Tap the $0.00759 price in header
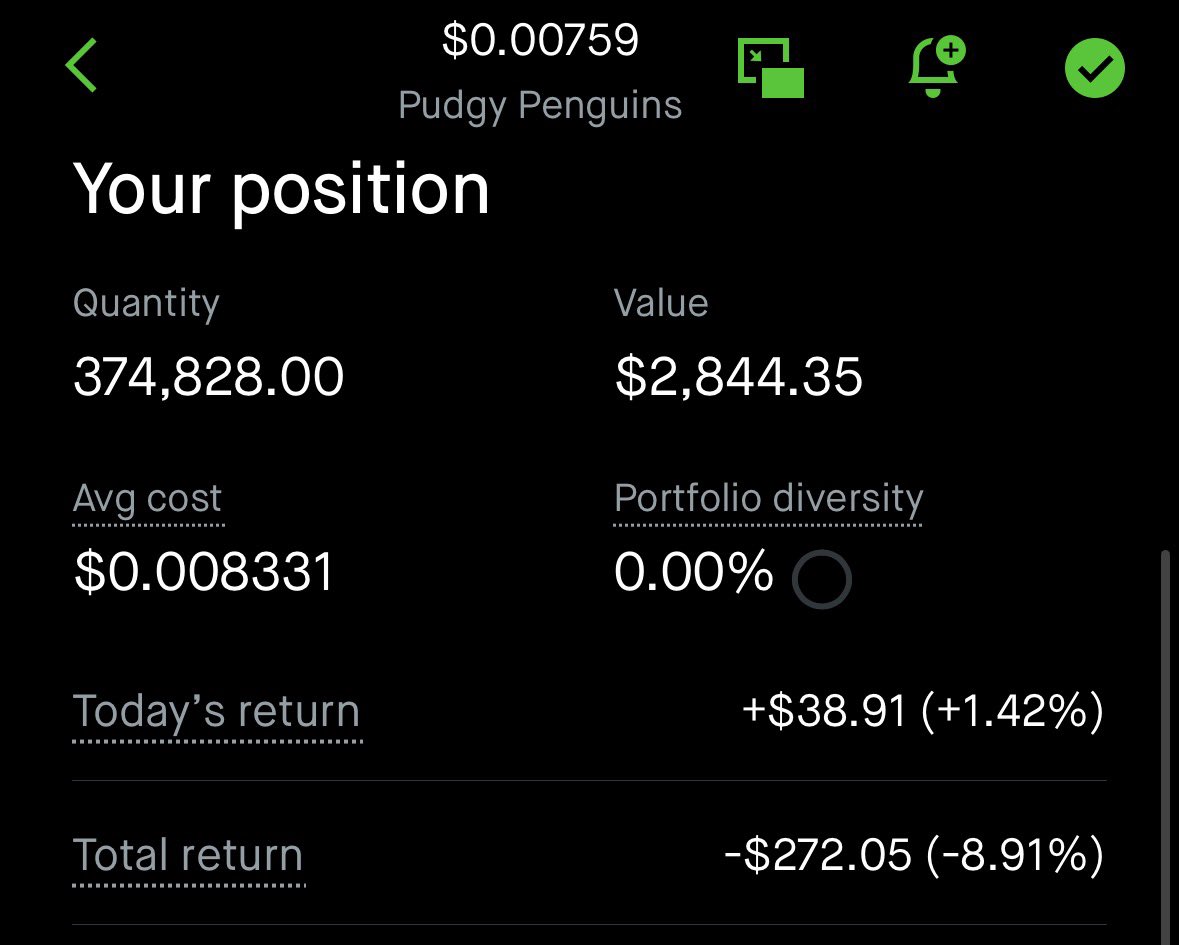The height and width of the screenshot is (945, 1179). 540,40
